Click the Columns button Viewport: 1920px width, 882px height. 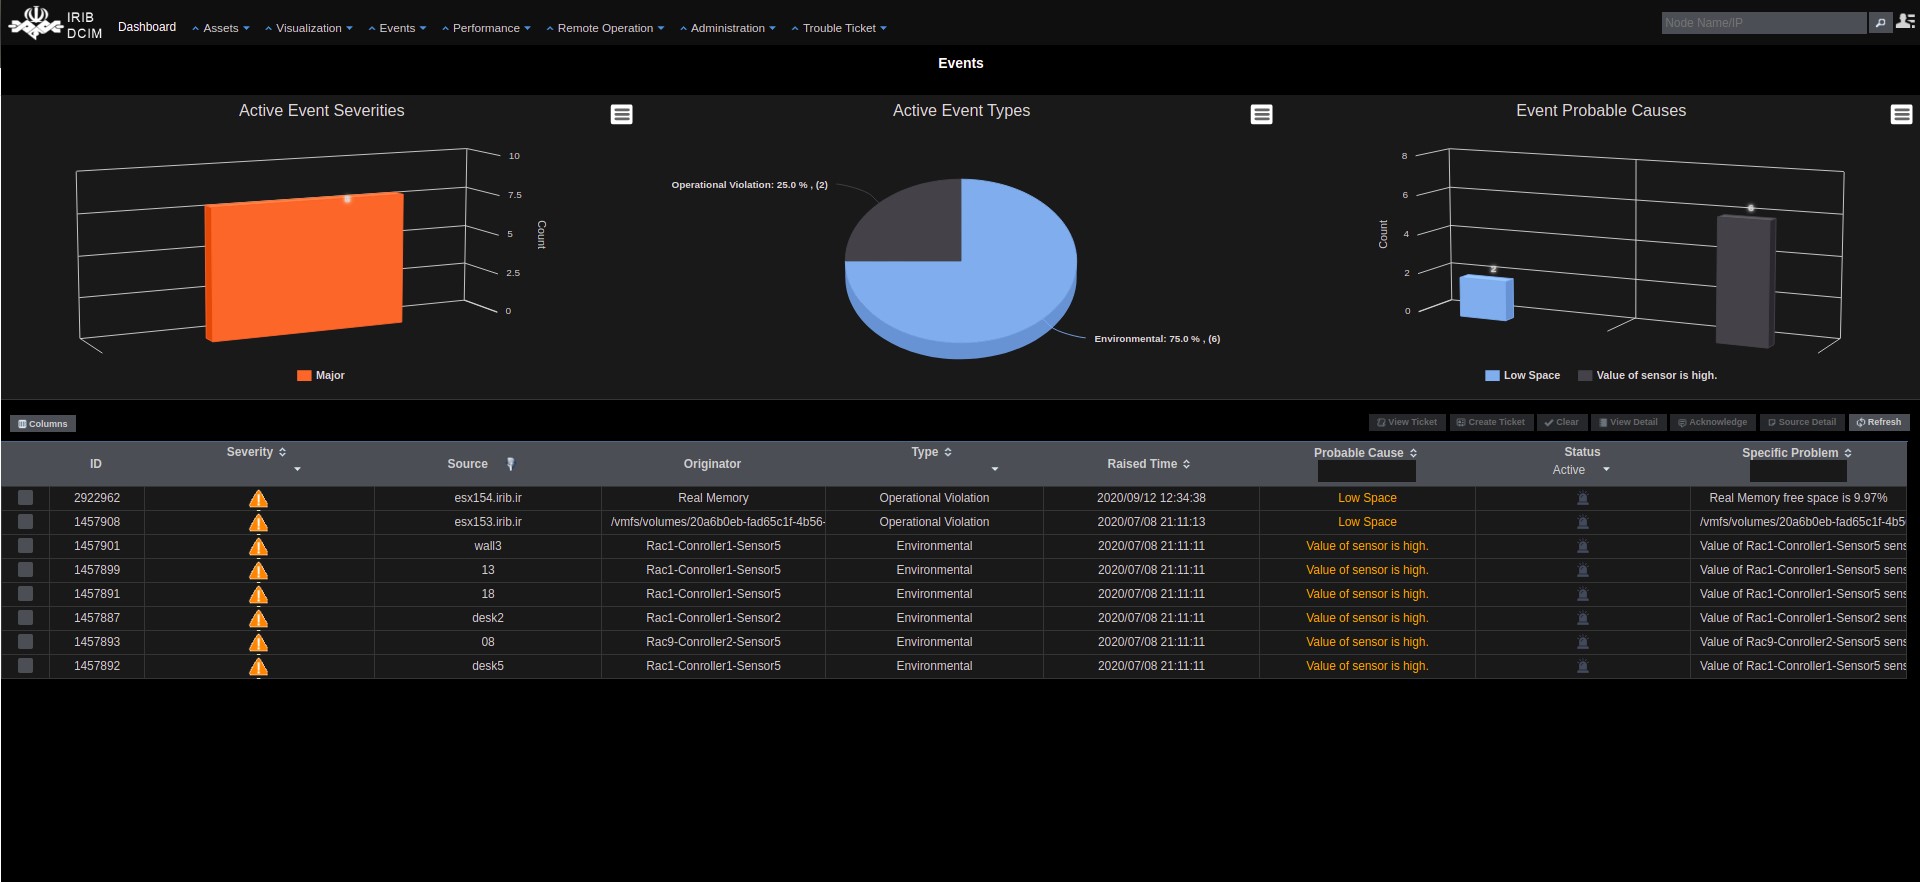(43, 424)
